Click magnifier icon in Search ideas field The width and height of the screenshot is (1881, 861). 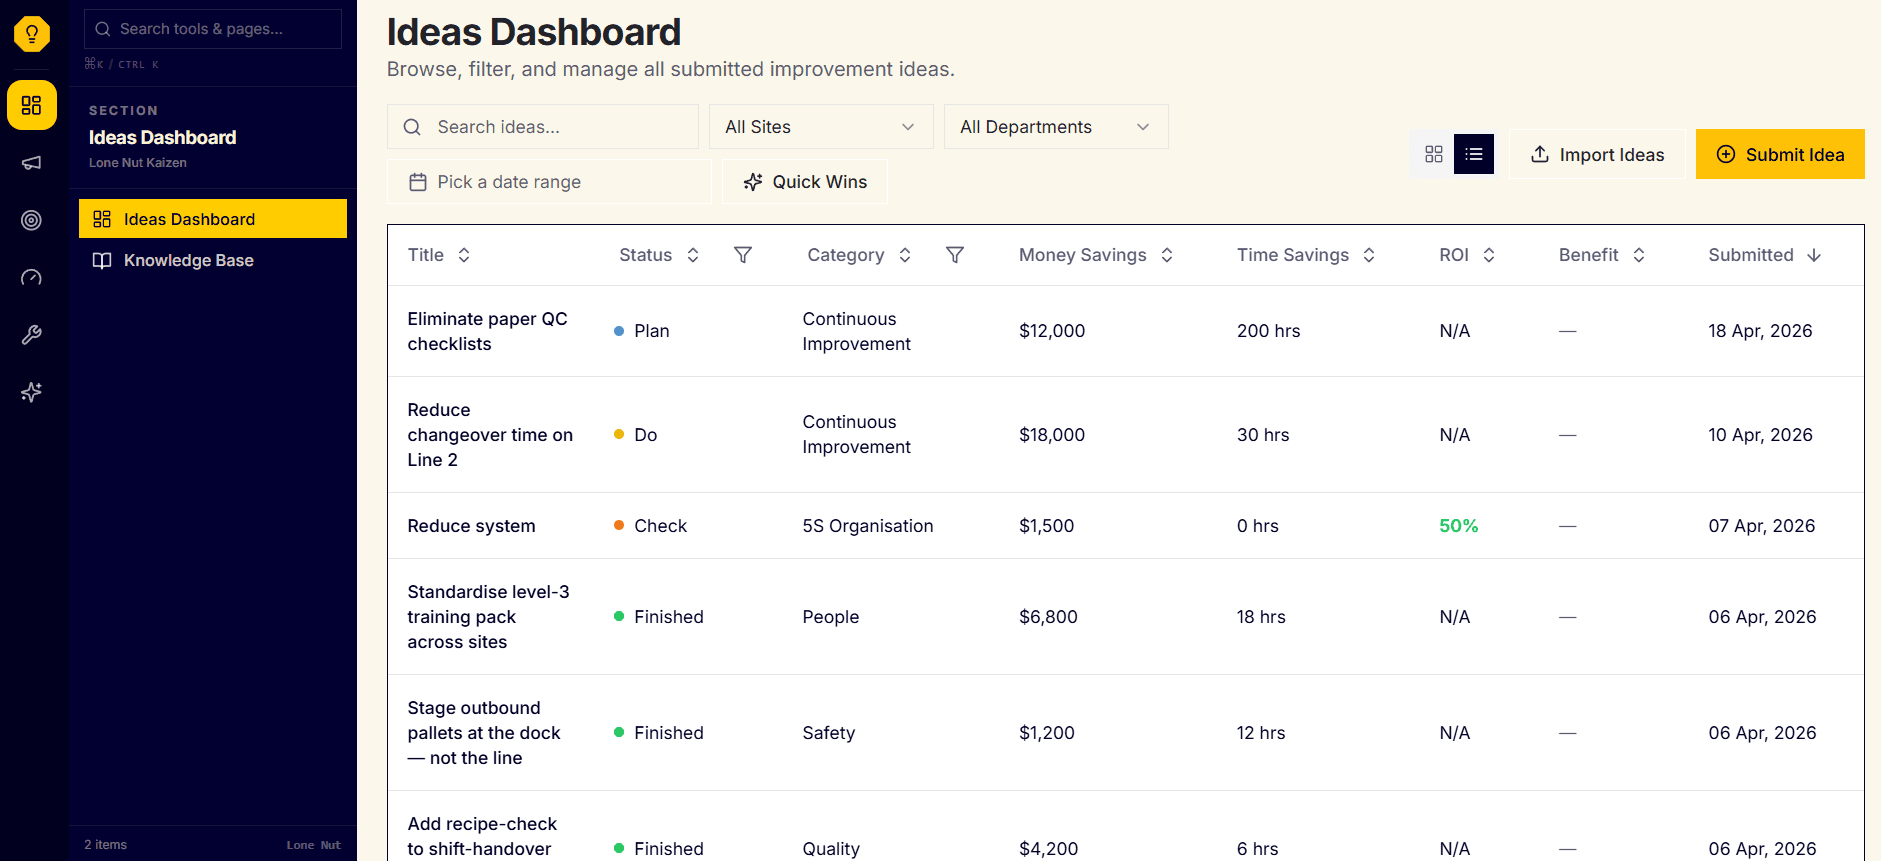412,127
